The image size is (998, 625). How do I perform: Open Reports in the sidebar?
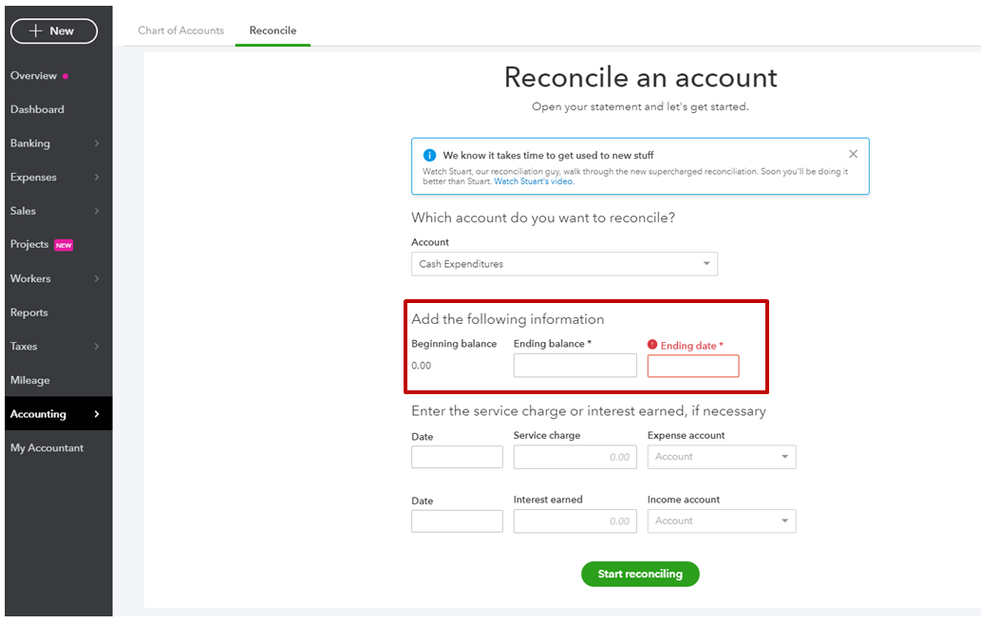[x=29, y=312]
